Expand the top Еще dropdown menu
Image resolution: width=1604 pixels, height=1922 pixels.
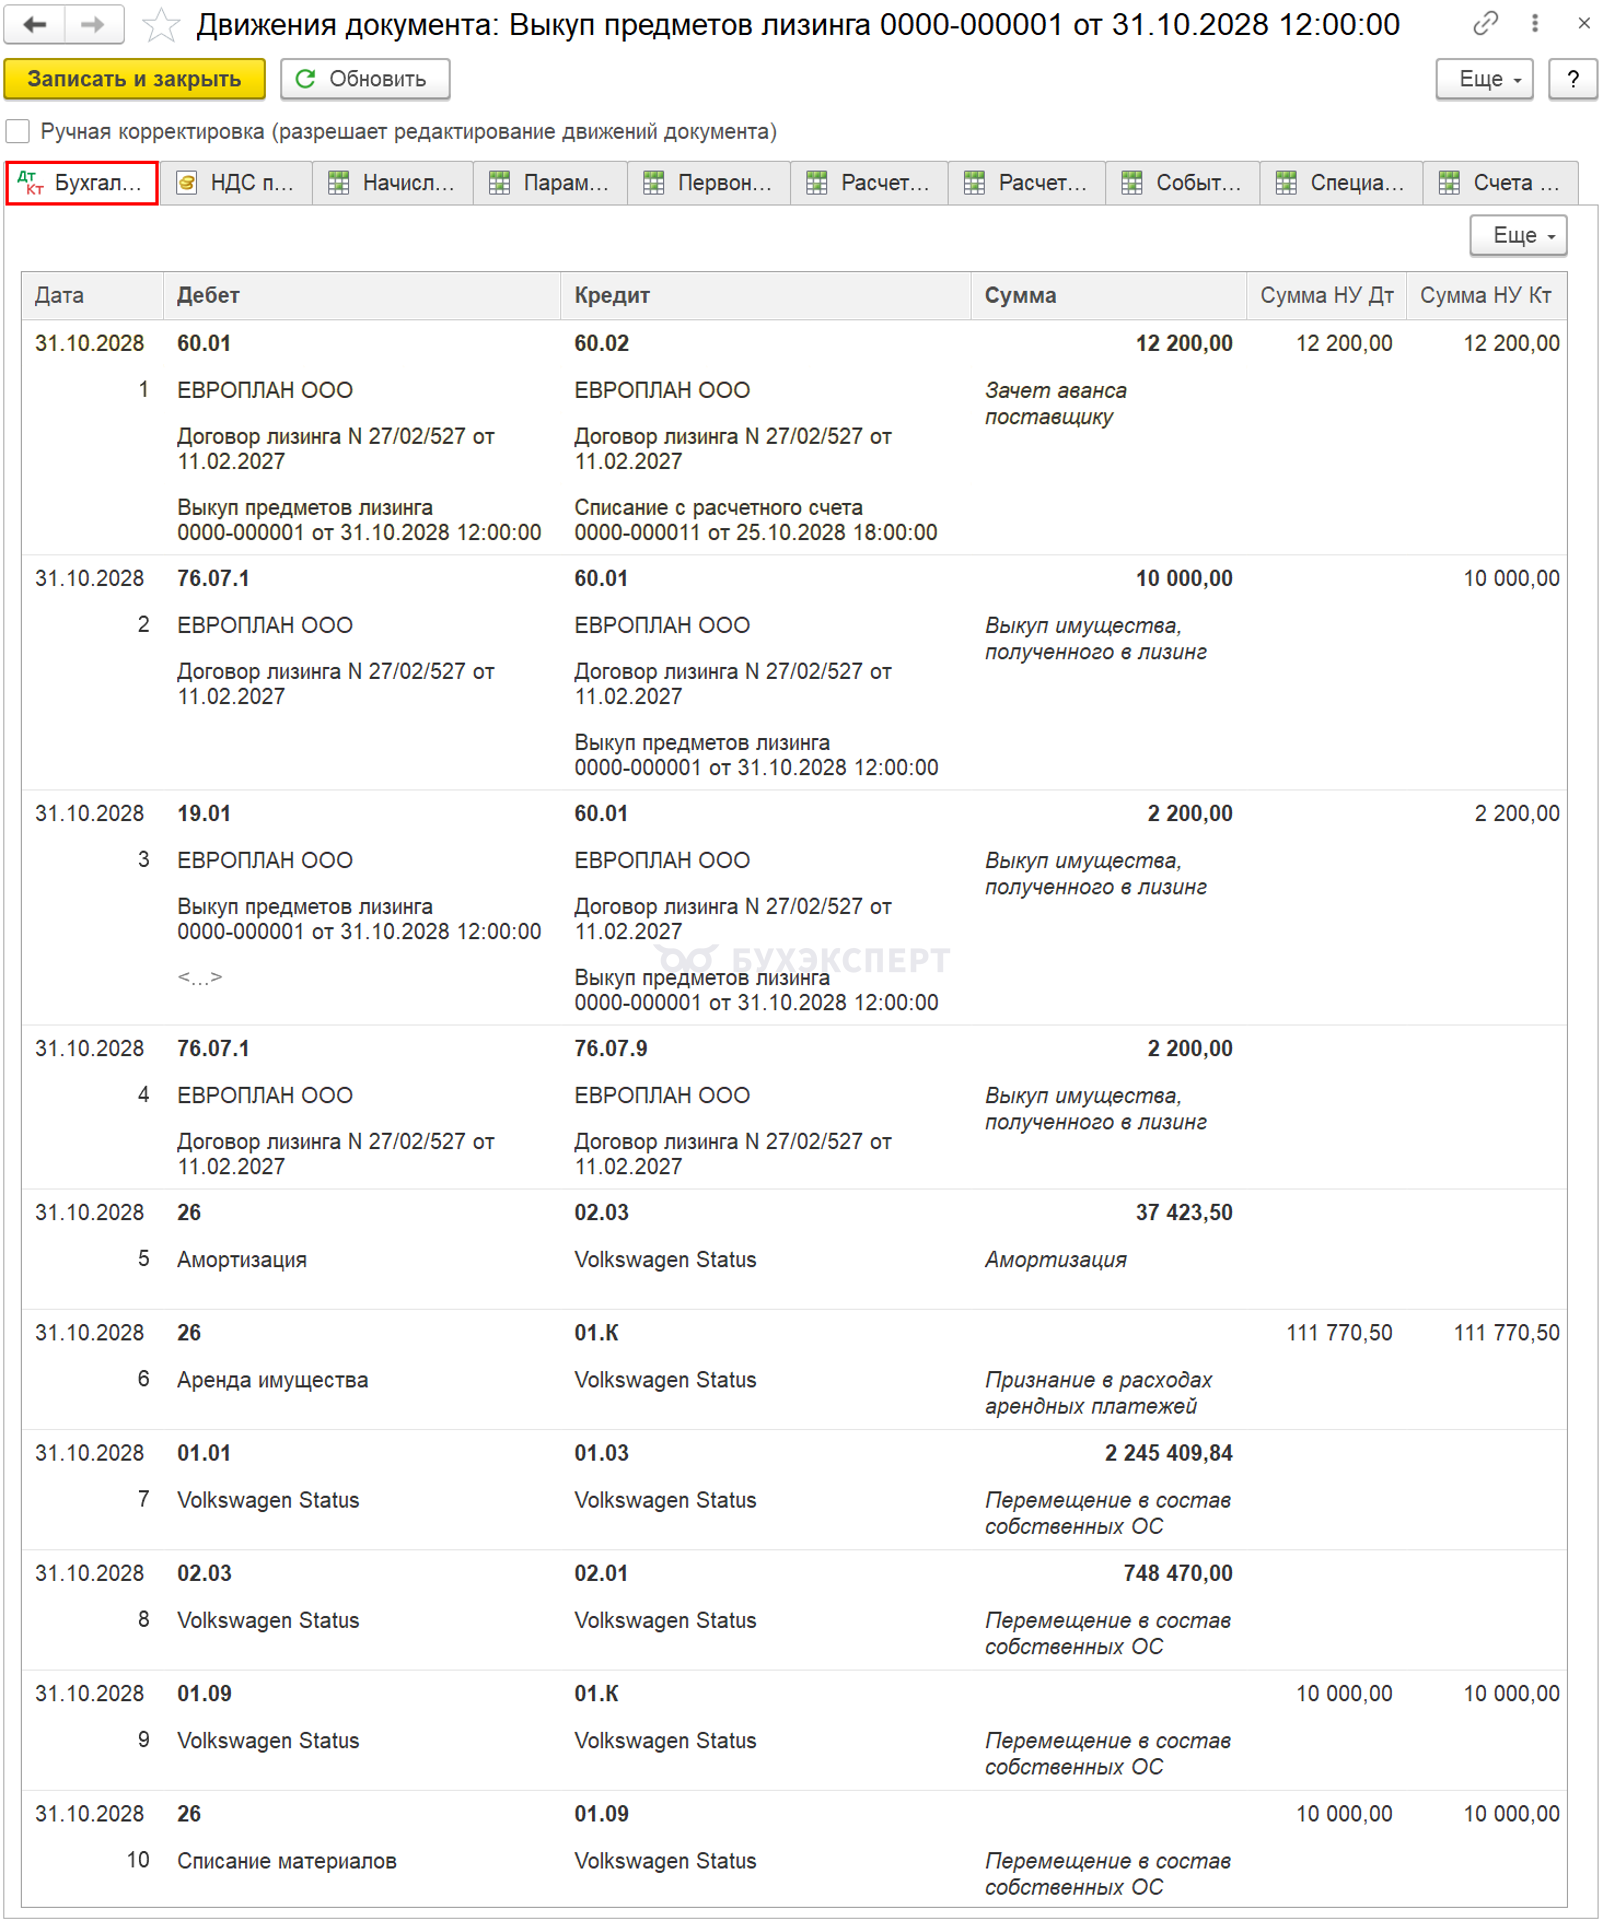[1484, 79]
